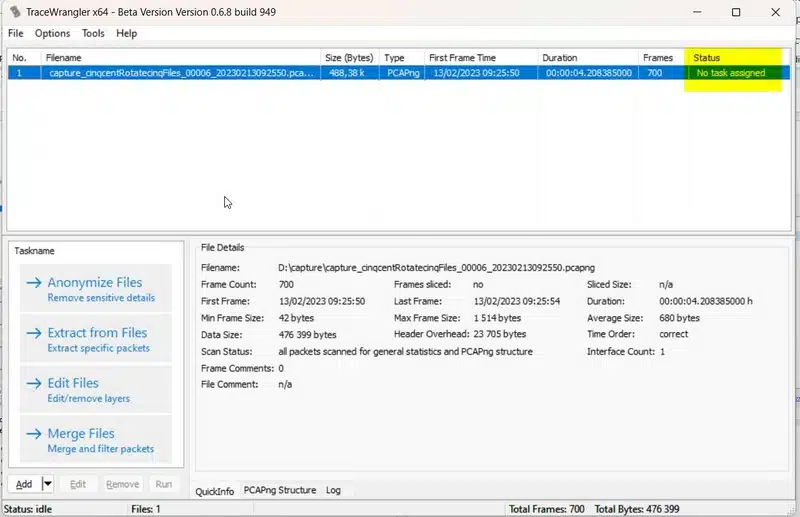This screenshot has height=517, width=800.
Task: Open the File menu
Action: (16, 33)
